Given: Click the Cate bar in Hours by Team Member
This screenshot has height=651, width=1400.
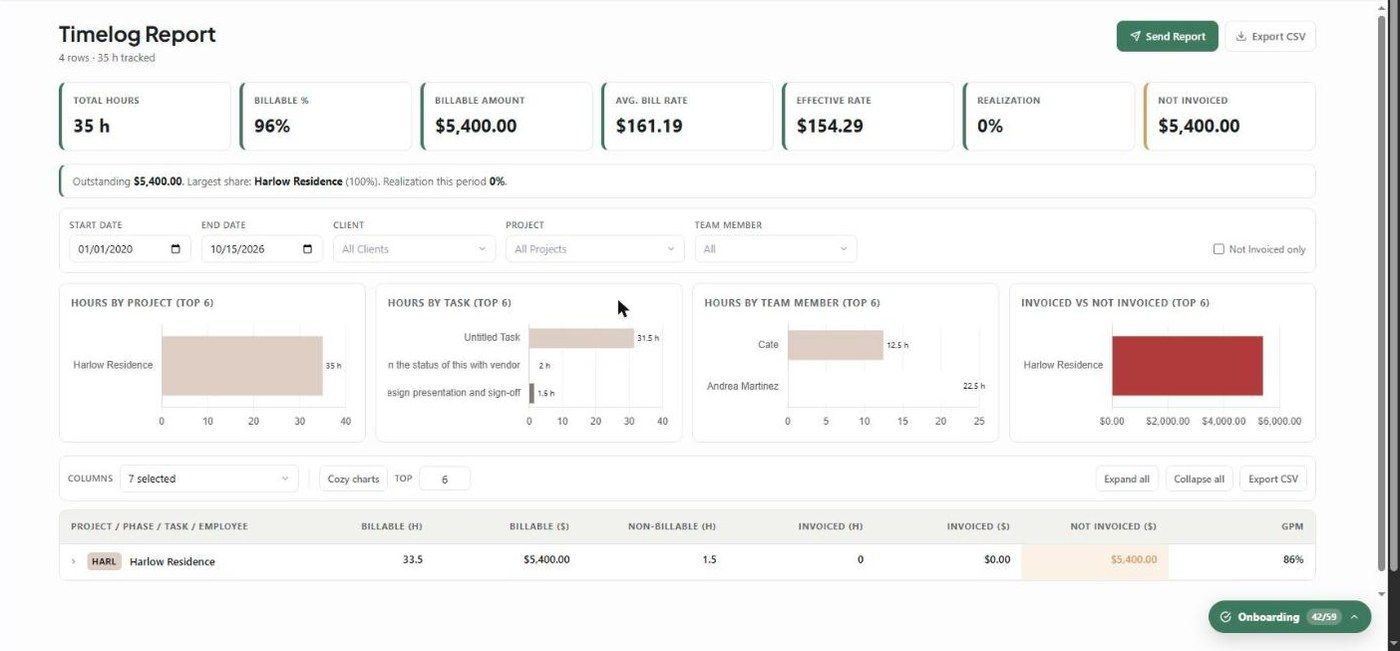Looking at the screenshot, I should tap(835, 345).
